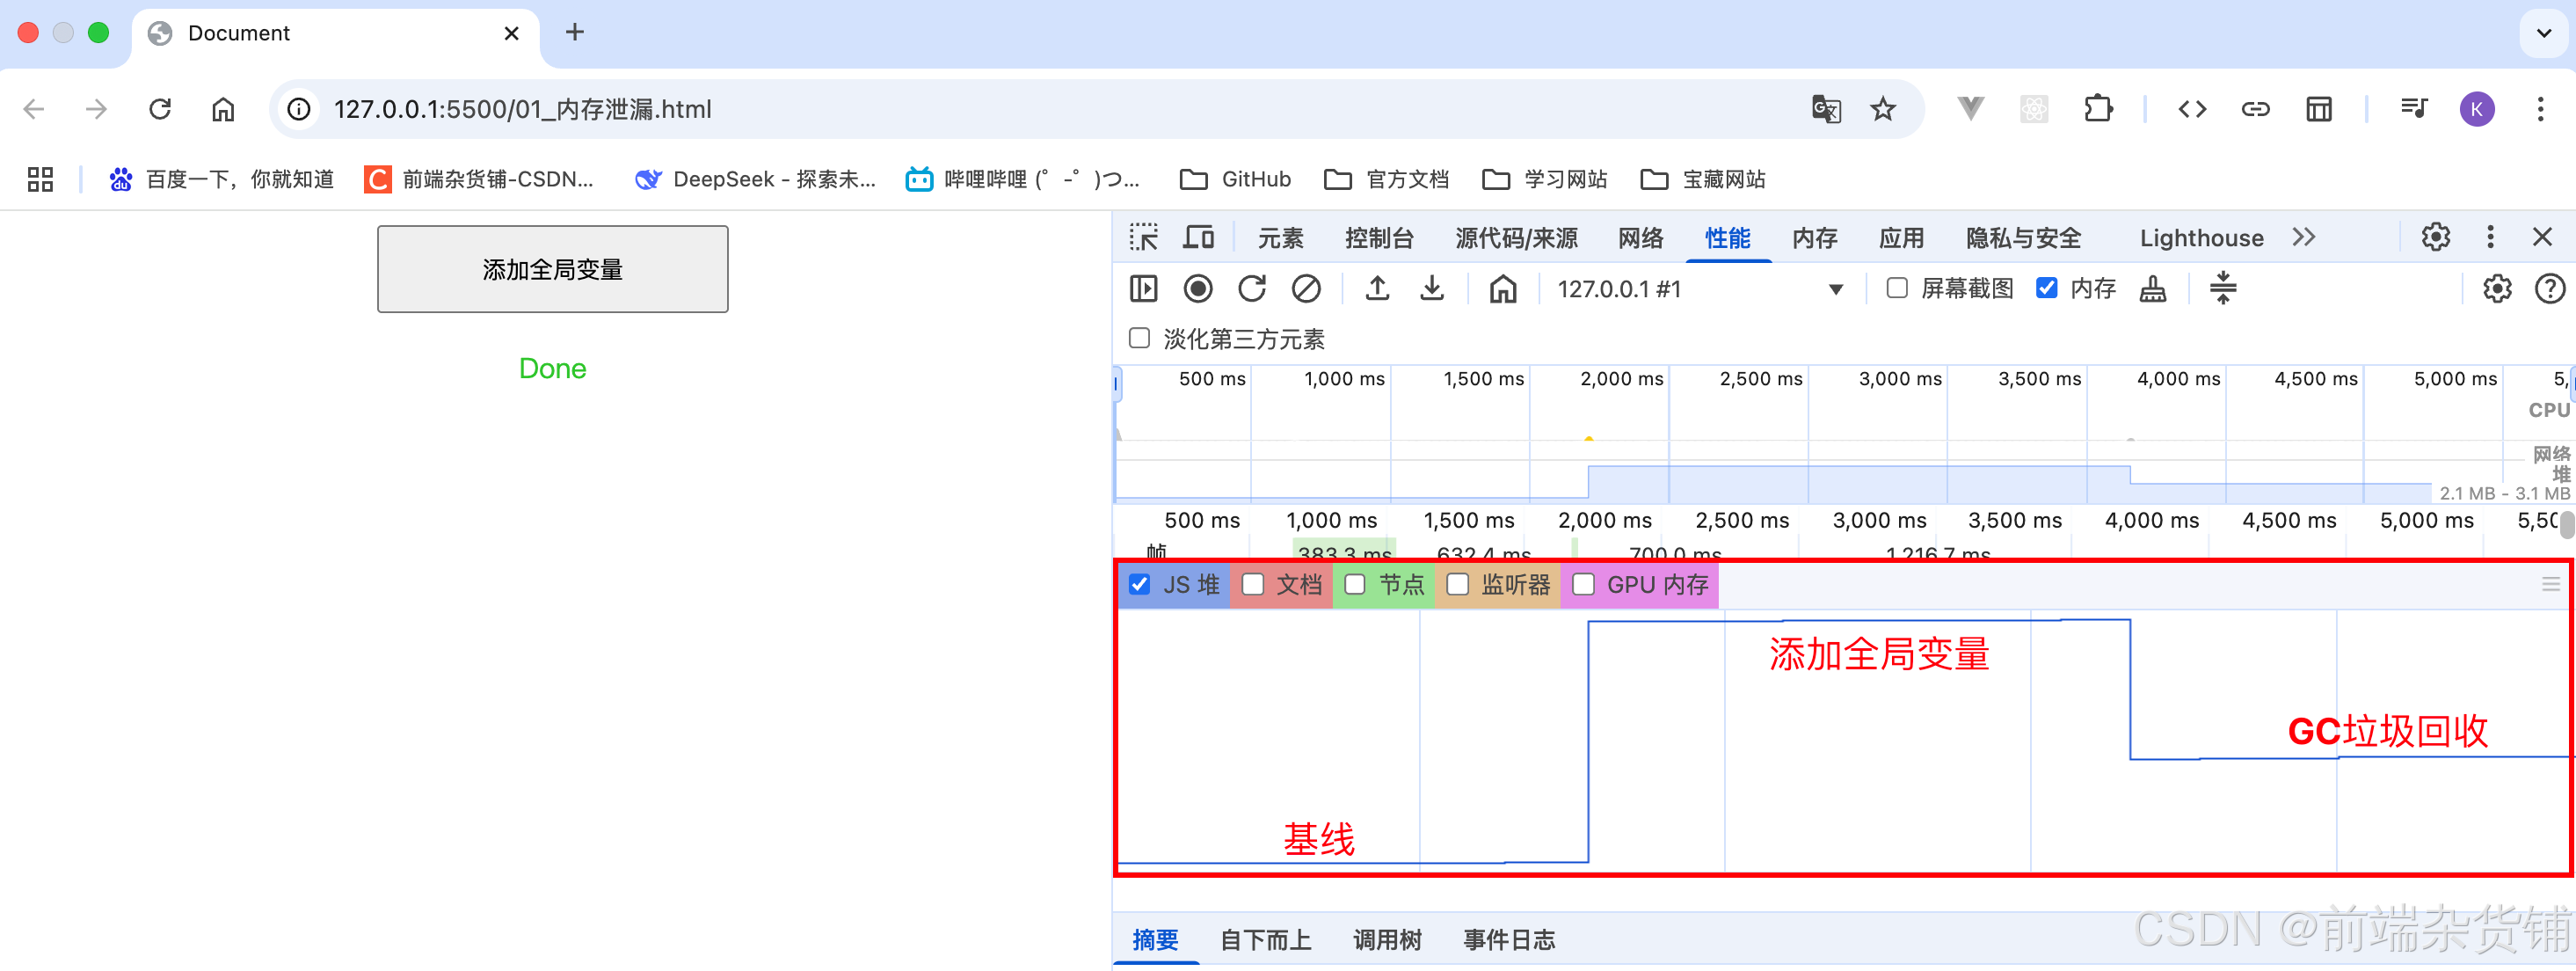Open the 宝藏网站 bookmarks folder
Viewport: 2576px width, 971px height.
1702,179
